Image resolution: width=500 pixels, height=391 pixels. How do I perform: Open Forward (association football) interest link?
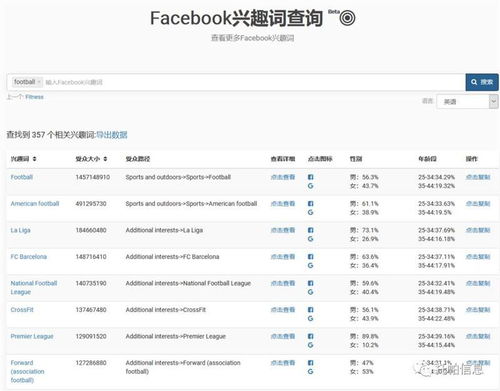[x=27, y=371]
